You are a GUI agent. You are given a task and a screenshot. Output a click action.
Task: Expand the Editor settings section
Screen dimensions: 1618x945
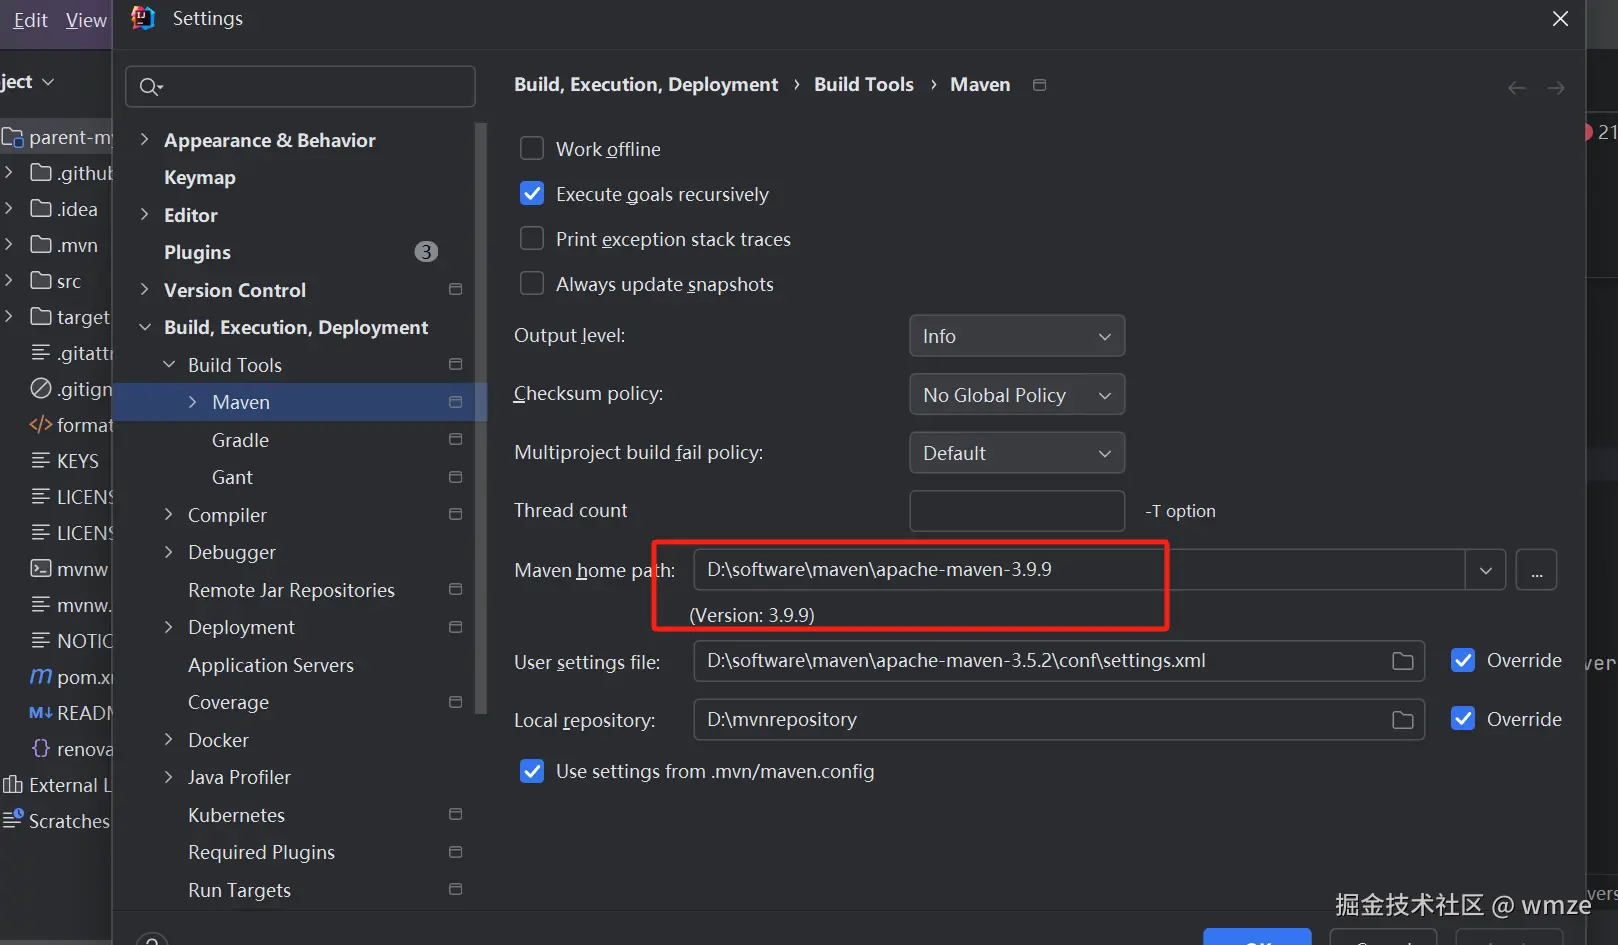(145, 215)
